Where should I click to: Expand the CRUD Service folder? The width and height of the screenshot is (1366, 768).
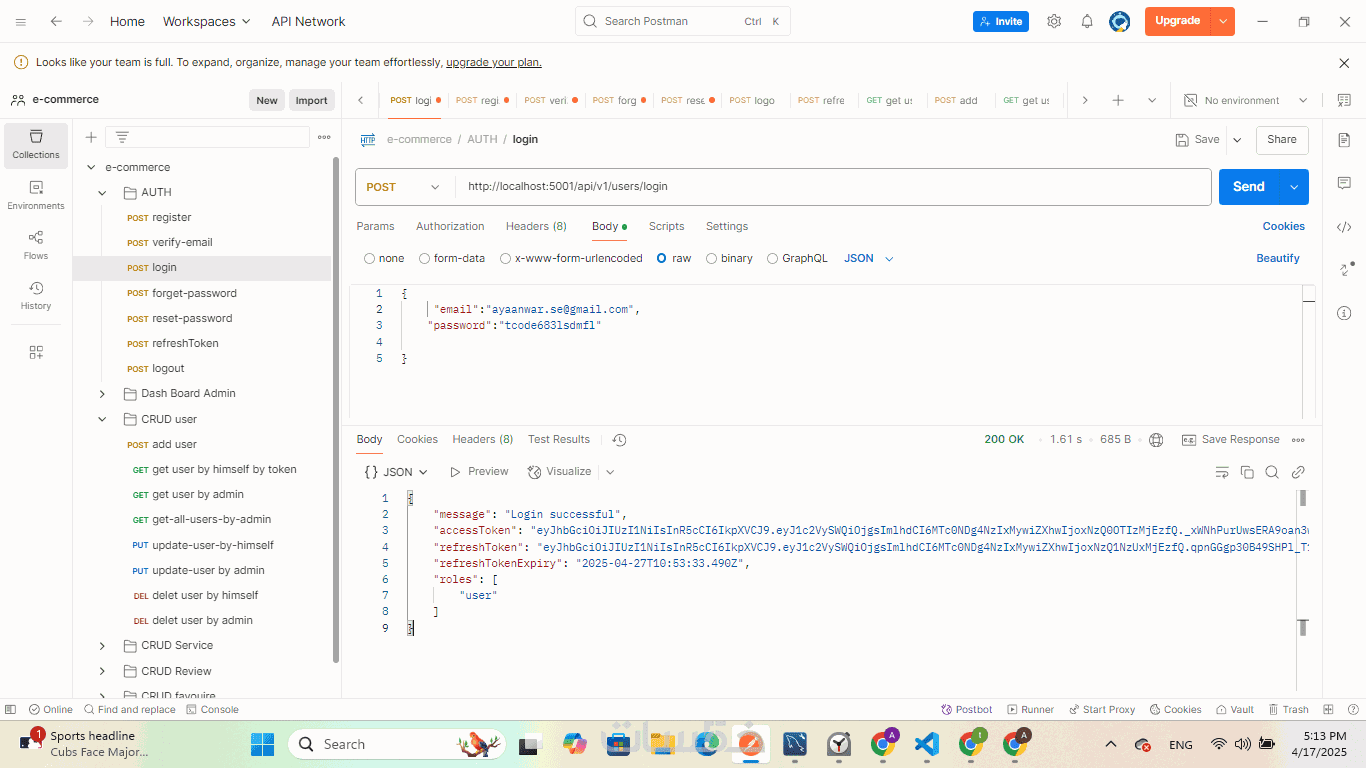coord(102,646)
